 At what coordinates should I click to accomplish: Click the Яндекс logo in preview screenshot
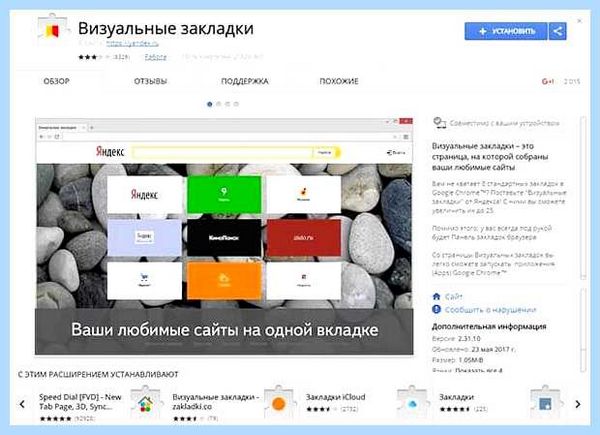click(110, 152)
